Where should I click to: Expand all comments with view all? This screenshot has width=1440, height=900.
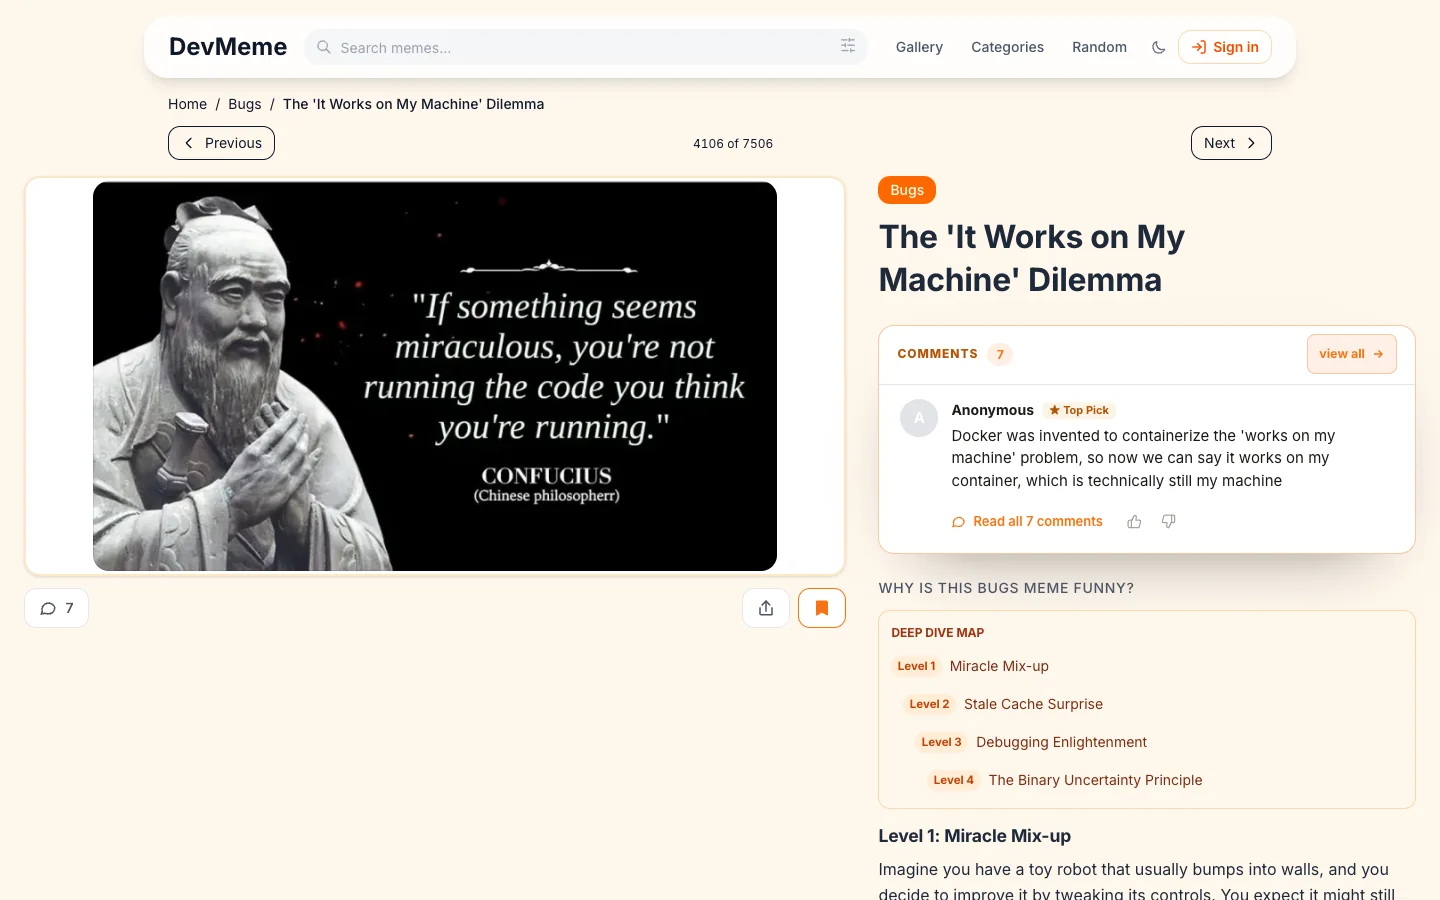click(x=1352, y=354)
